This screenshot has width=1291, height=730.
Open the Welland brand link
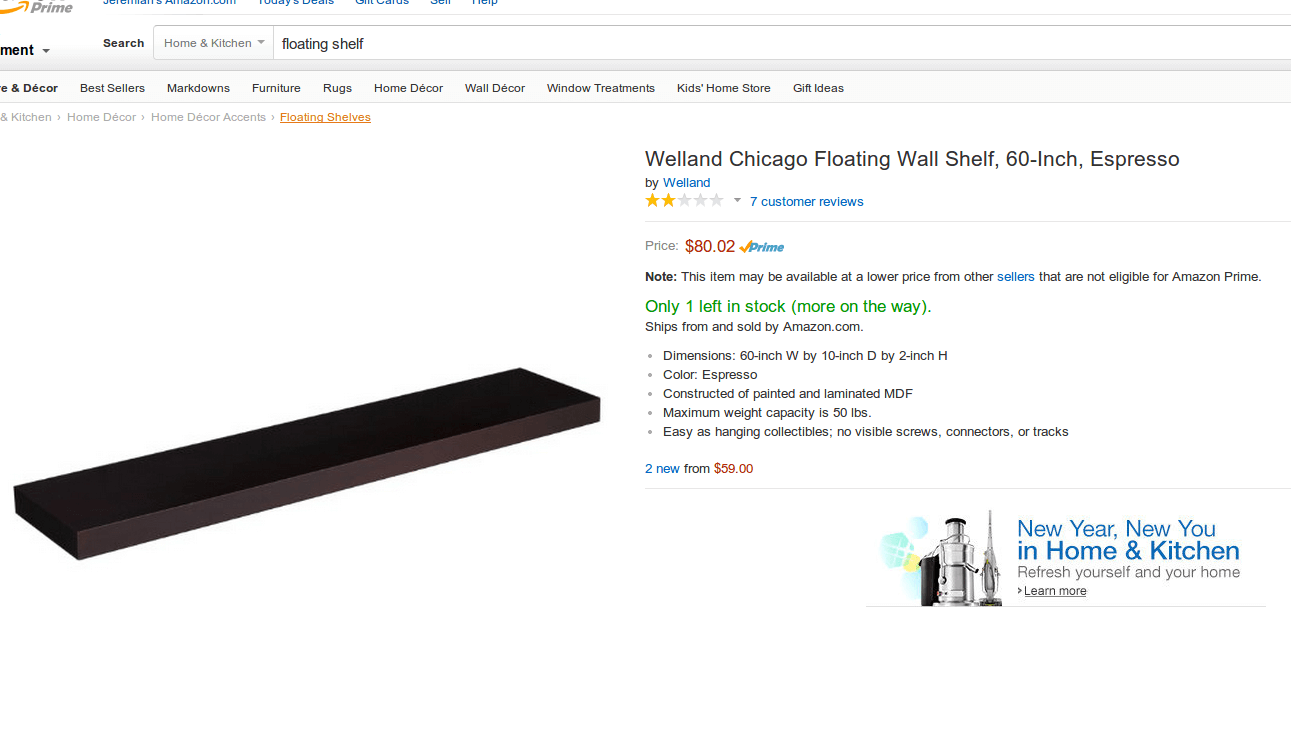(x=686, y=183)
